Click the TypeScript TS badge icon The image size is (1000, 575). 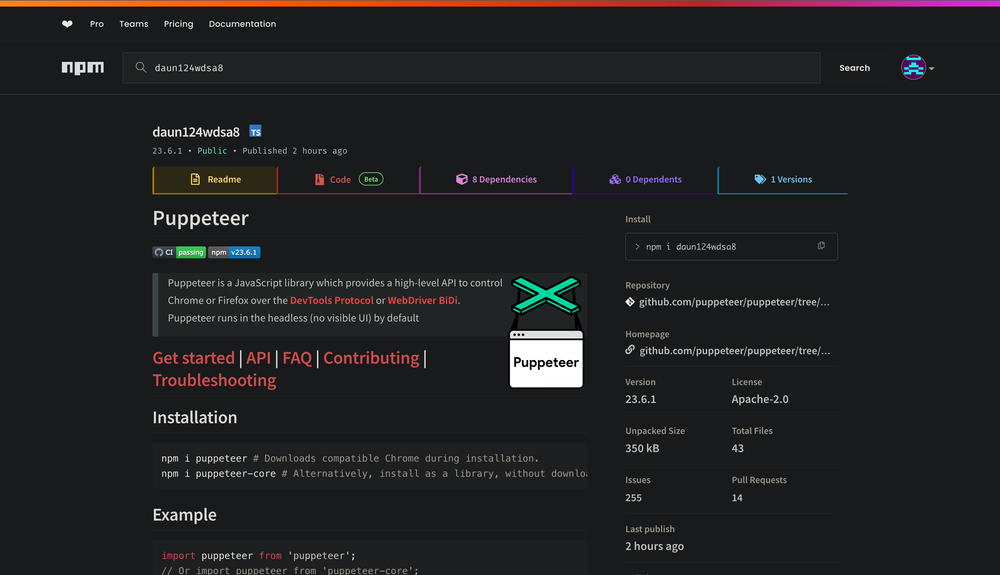255,131
